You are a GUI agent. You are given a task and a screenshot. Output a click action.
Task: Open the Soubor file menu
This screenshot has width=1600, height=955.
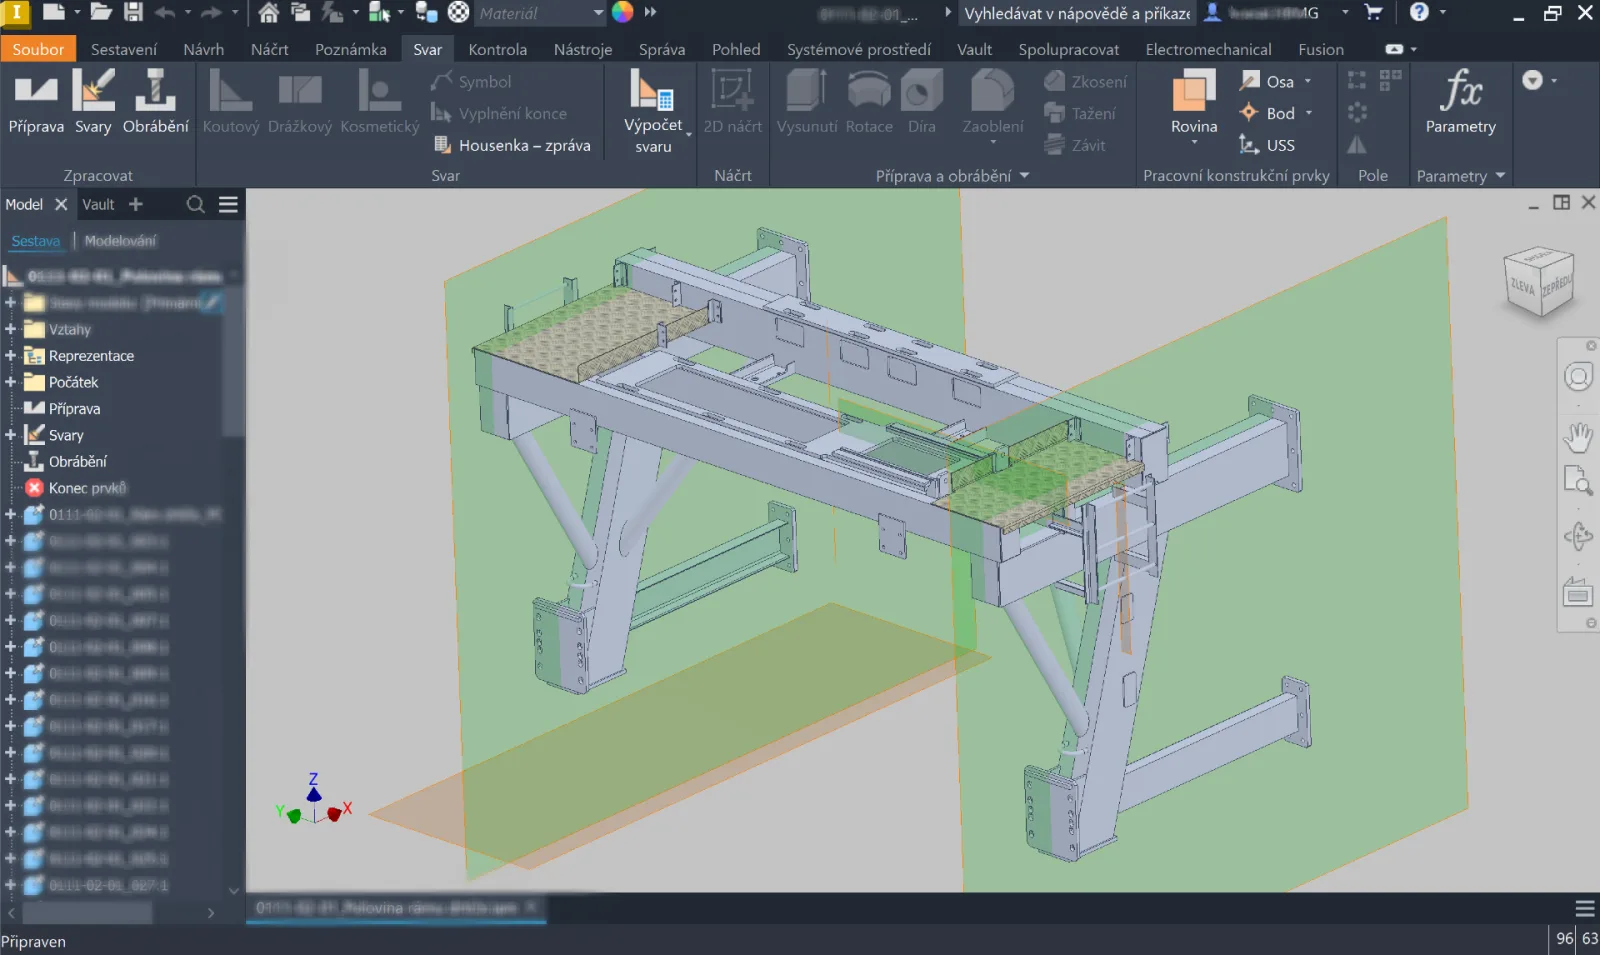click(38, 49)
